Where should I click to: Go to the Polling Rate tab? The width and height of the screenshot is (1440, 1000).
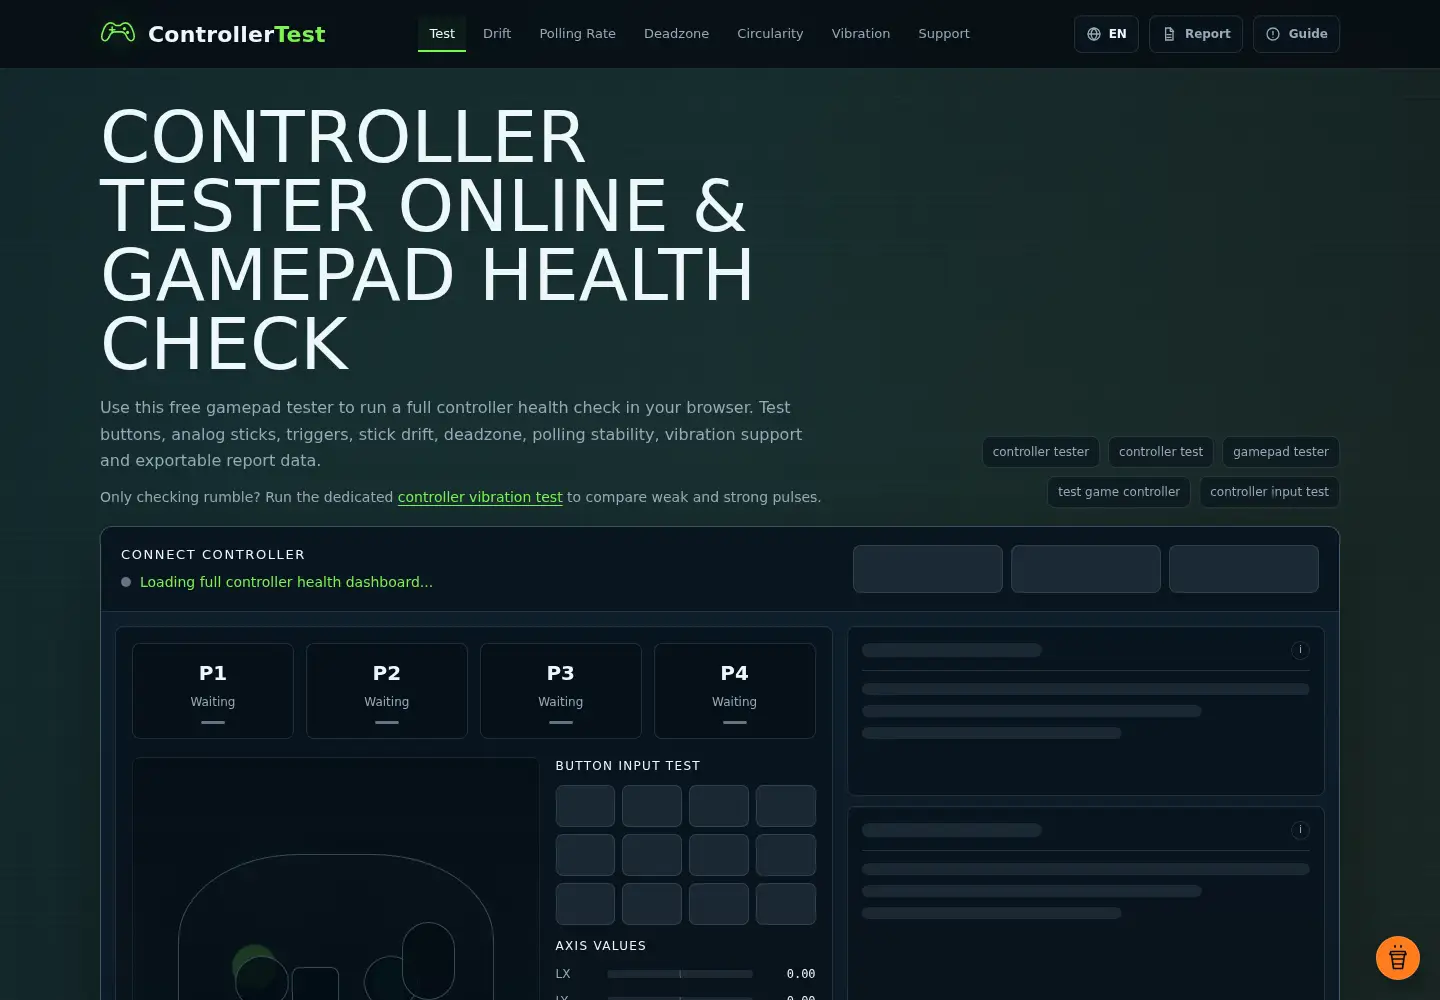(578, 33)
